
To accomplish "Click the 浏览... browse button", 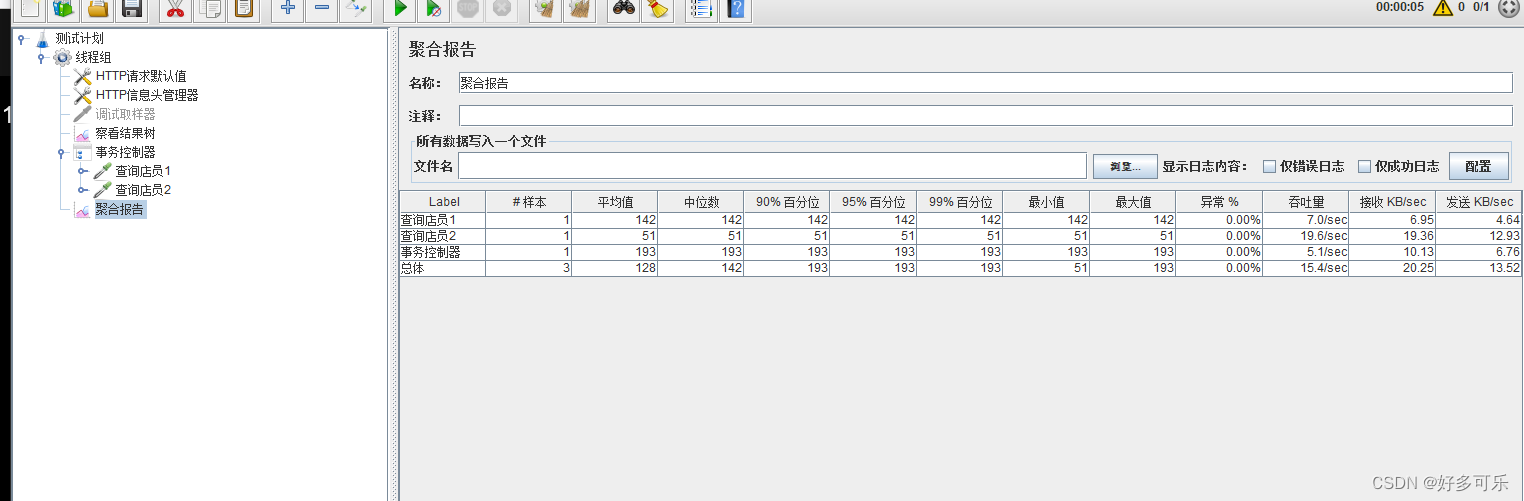I will [1125, 166].
